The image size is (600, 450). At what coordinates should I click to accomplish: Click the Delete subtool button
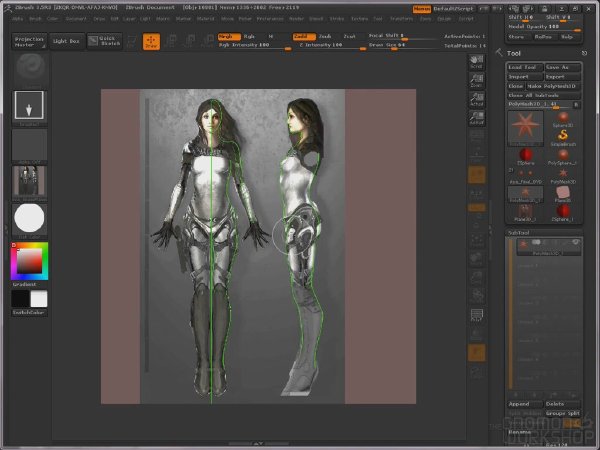coord(562,404)
